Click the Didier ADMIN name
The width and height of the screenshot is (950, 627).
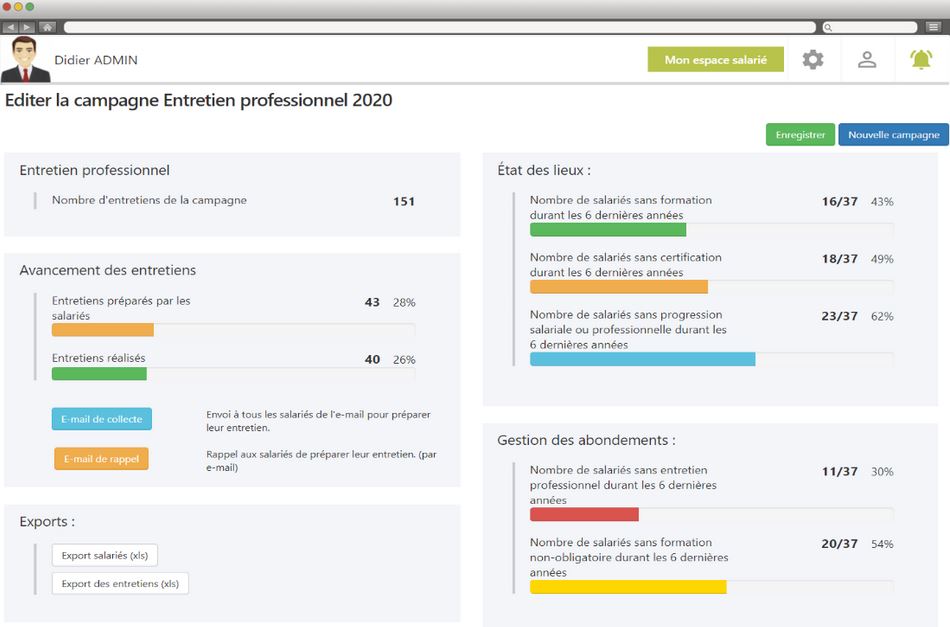pyautogui.click(x=96, y=60)
